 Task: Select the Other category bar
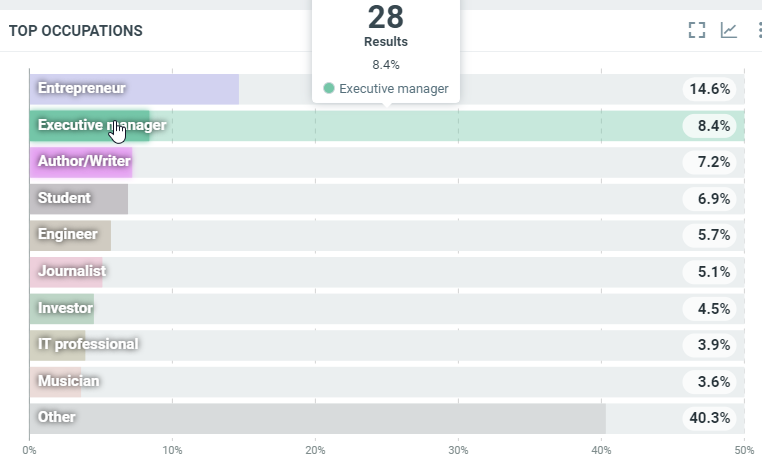pos(317,418)
